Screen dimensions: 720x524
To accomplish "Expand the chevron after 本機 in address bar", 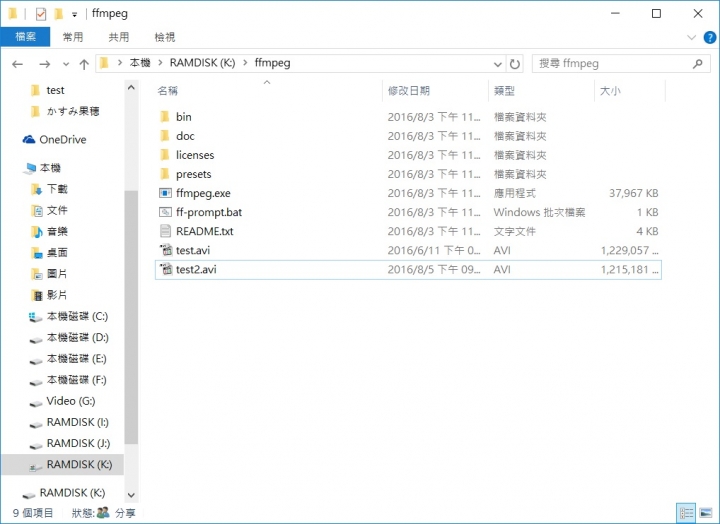I will (160, 63).
